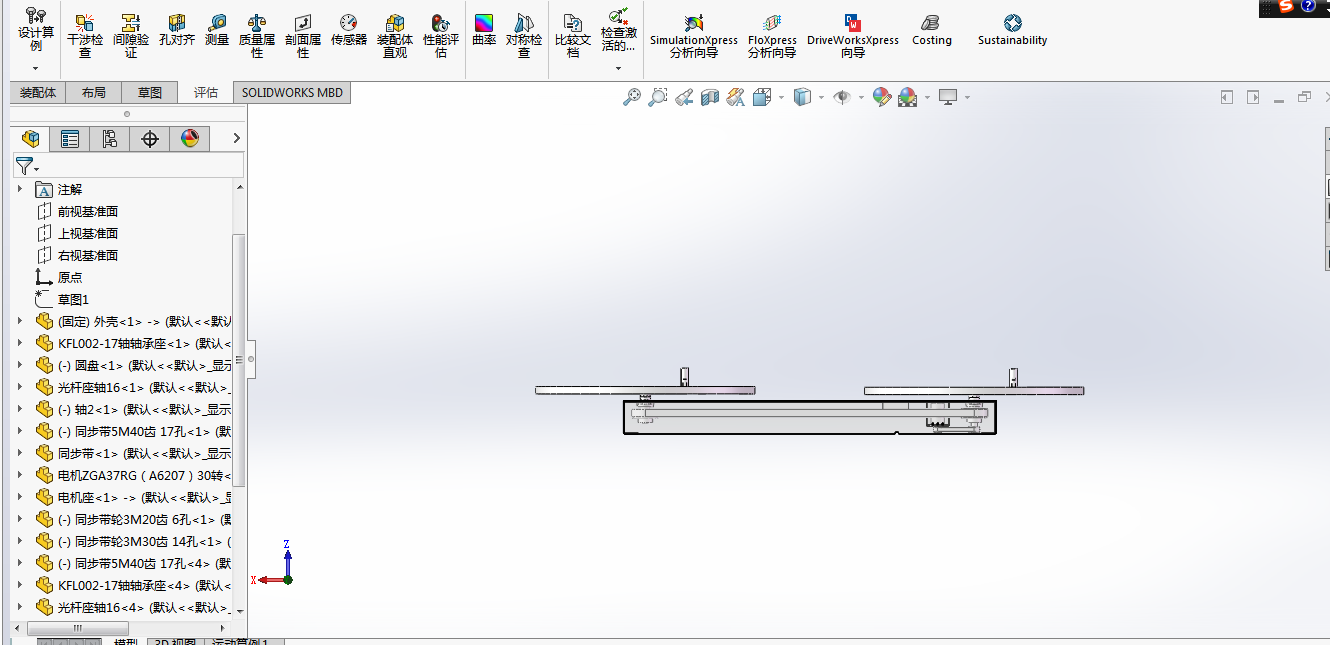
Task: Click Edit Appearance color ball icon
Action: click(x=881, y=97)
